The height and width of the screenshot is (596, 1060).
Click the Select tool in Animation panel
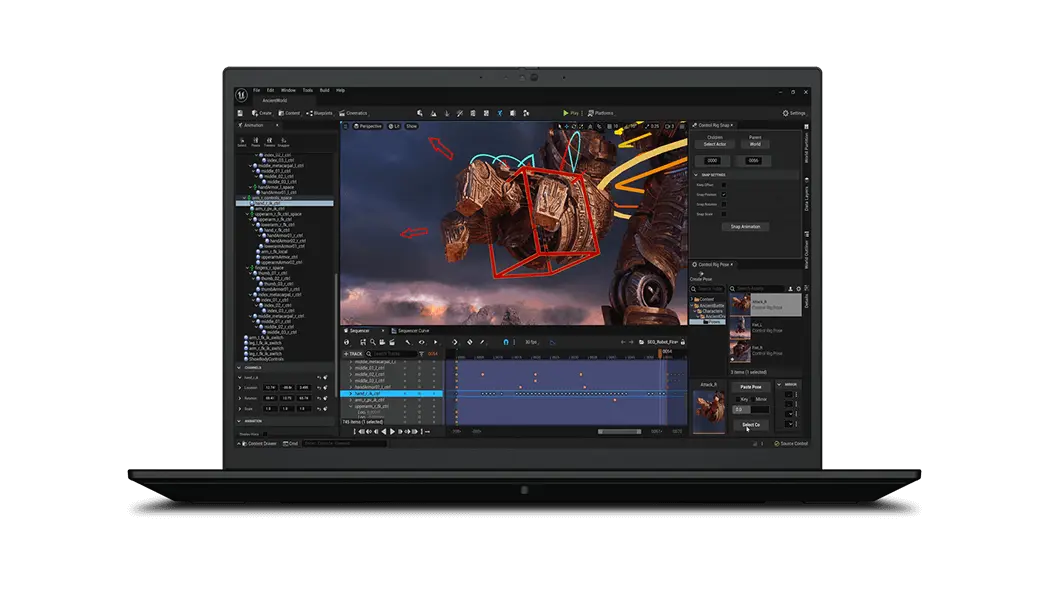tap(242, 142)
